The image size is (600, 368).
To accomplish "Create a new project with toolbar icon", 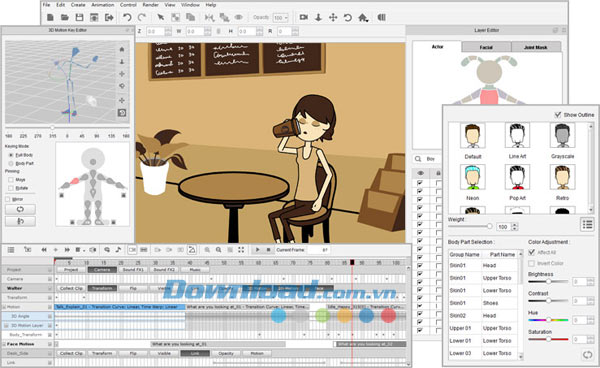I will pos(50,18).
